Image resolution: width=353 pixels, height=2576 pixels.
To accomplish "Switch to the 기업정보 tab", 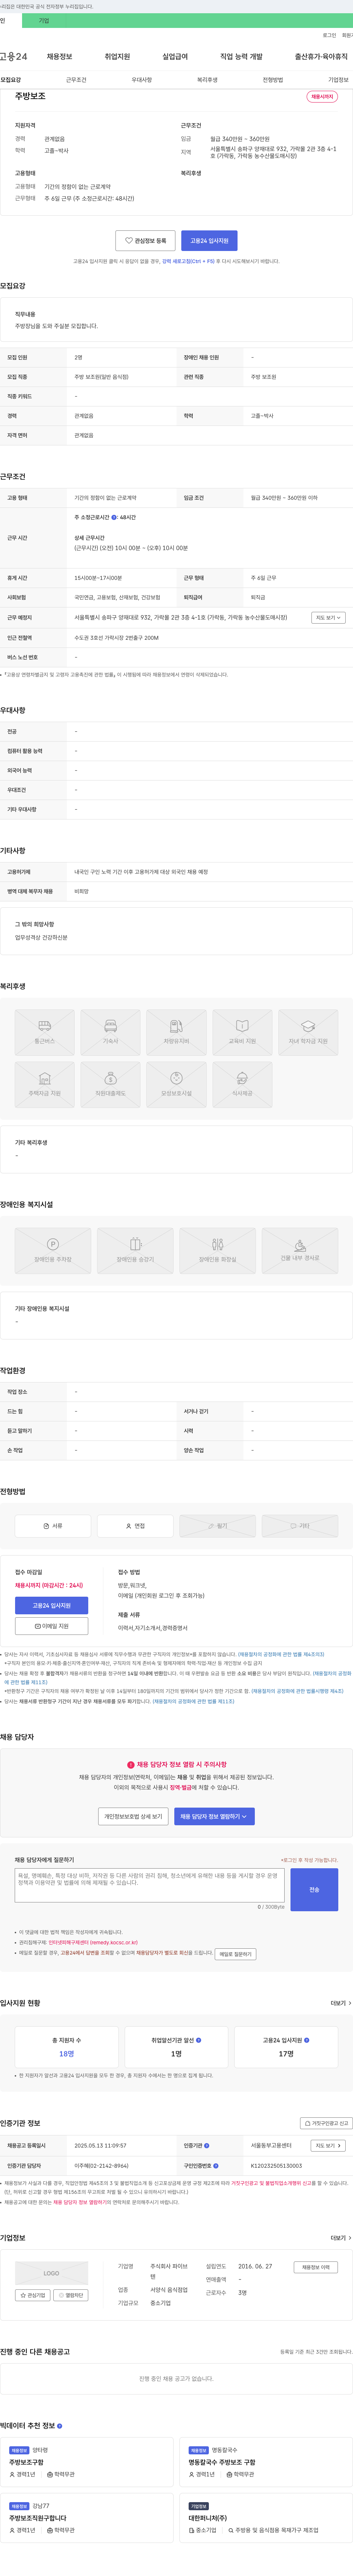I will pyautogui.click(x=338, y=80).
